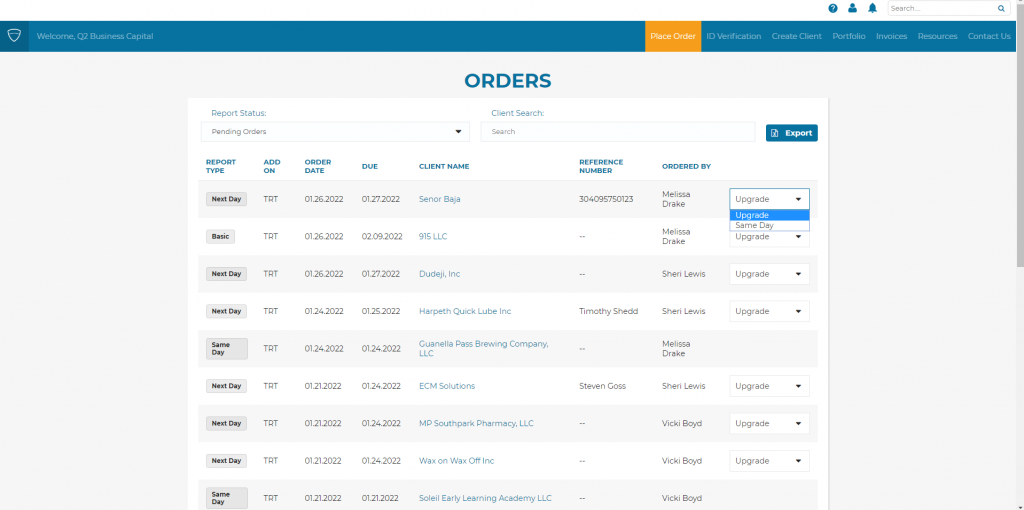The height and width of the screenshot is (510, 1024).
Task: Open the notifications bell icon
Action: pos(872,8)
